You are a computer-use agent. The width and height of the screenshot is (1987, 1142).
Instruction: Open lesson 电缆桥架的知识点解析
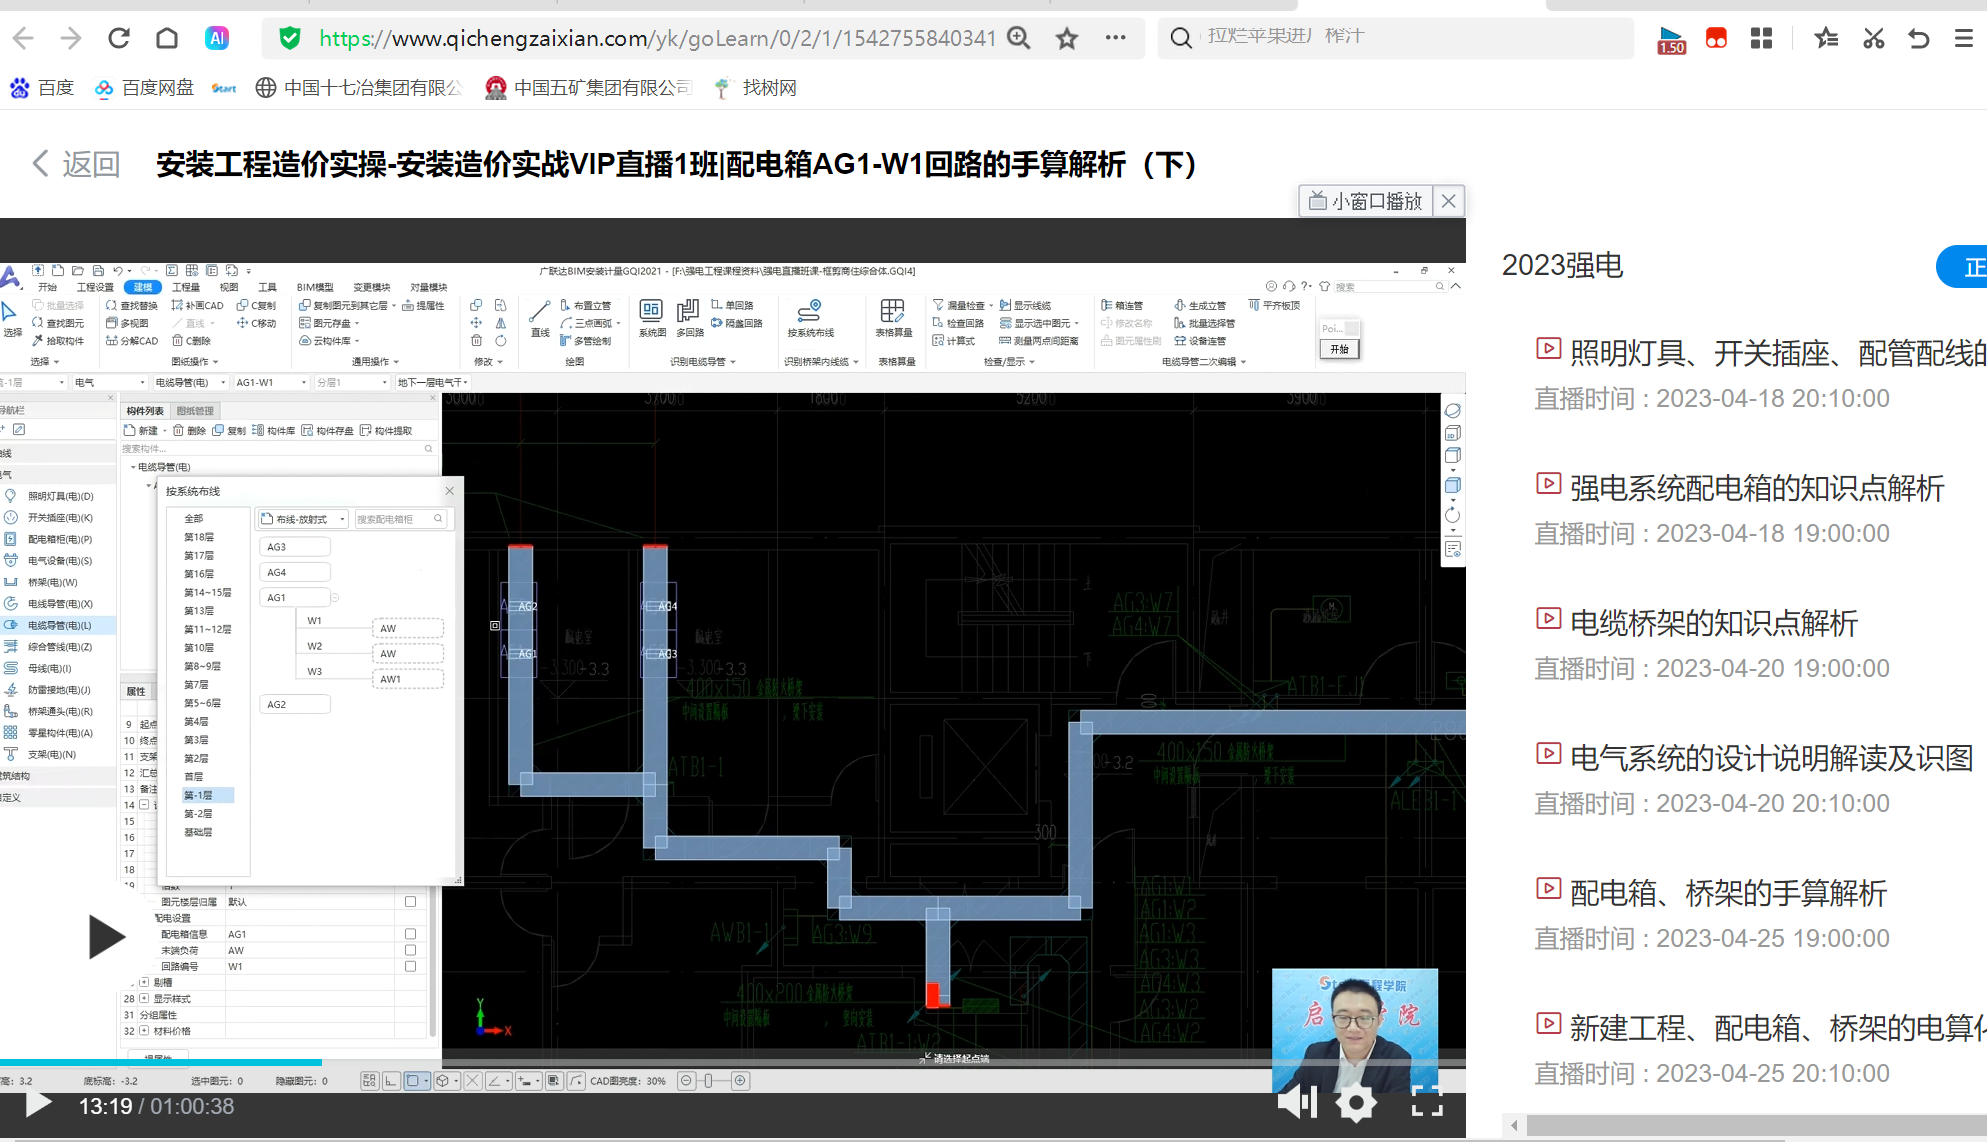pyautogui.click(x=1713, y=623)
